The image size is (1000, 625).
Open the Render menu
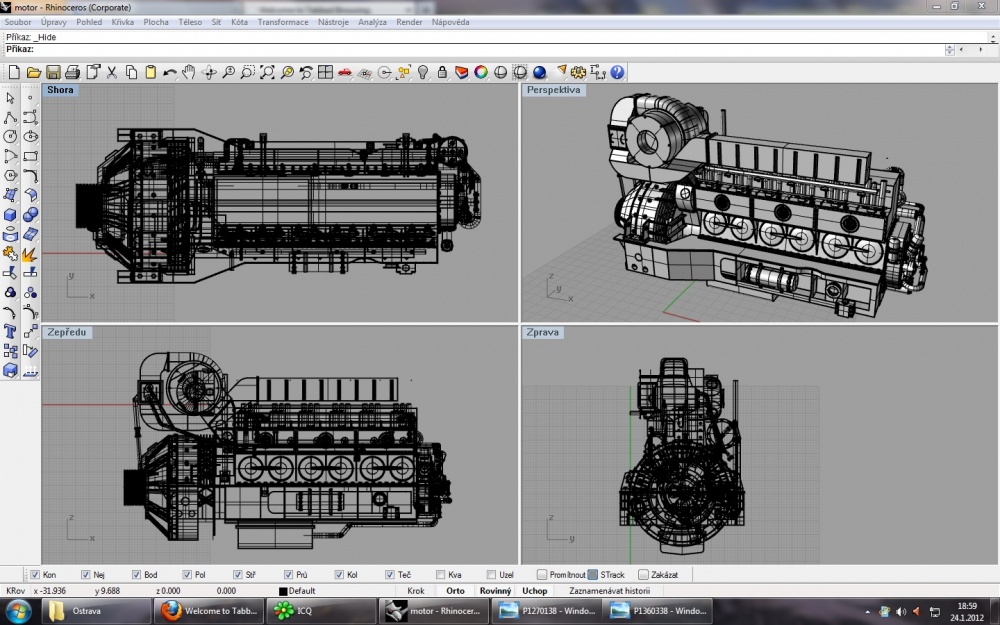tap(409, 22)
